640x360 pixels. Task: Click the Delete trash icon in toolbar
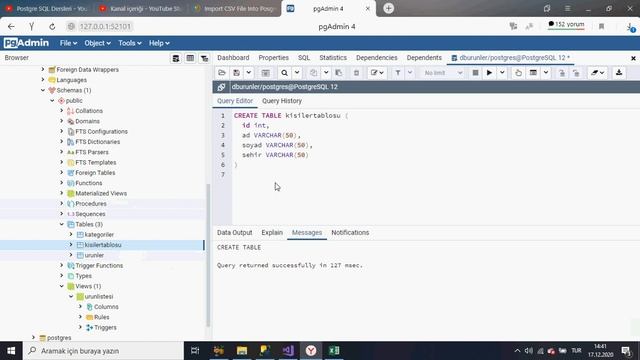coord(356,73)
